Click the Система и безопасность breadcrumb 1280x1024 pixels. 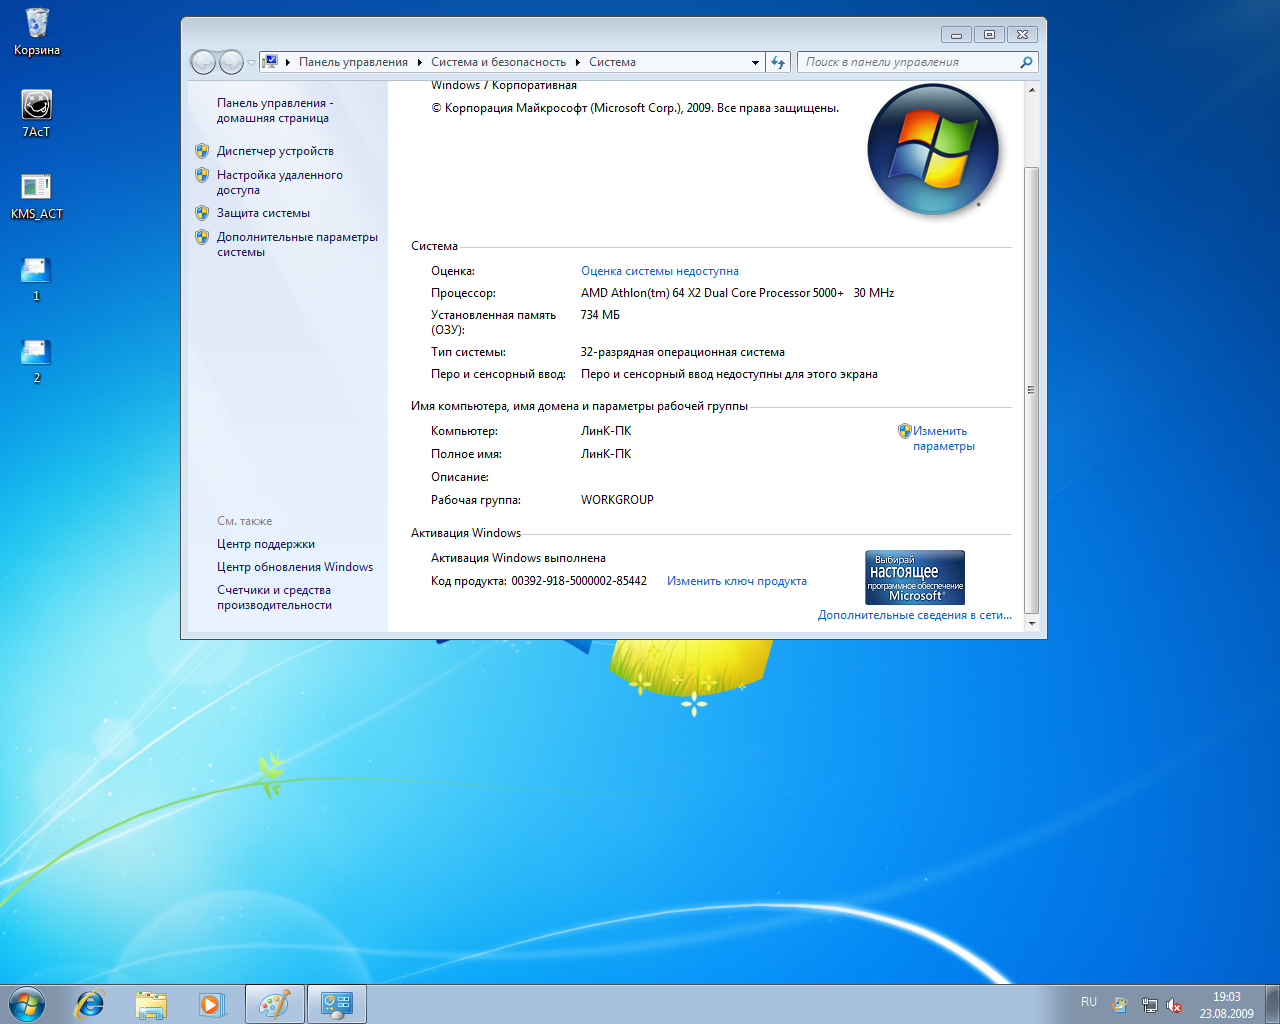(x=498, y=62)
